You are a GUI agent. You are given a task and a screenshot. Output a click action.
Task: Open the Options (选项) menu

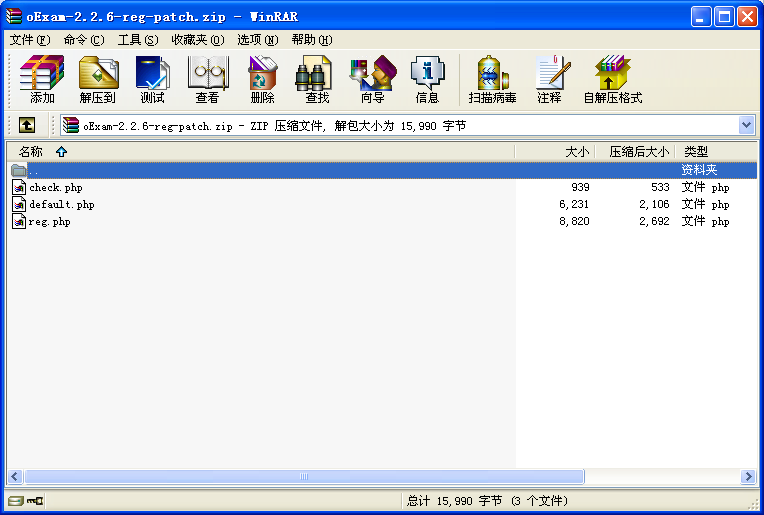tap(258, 39)
